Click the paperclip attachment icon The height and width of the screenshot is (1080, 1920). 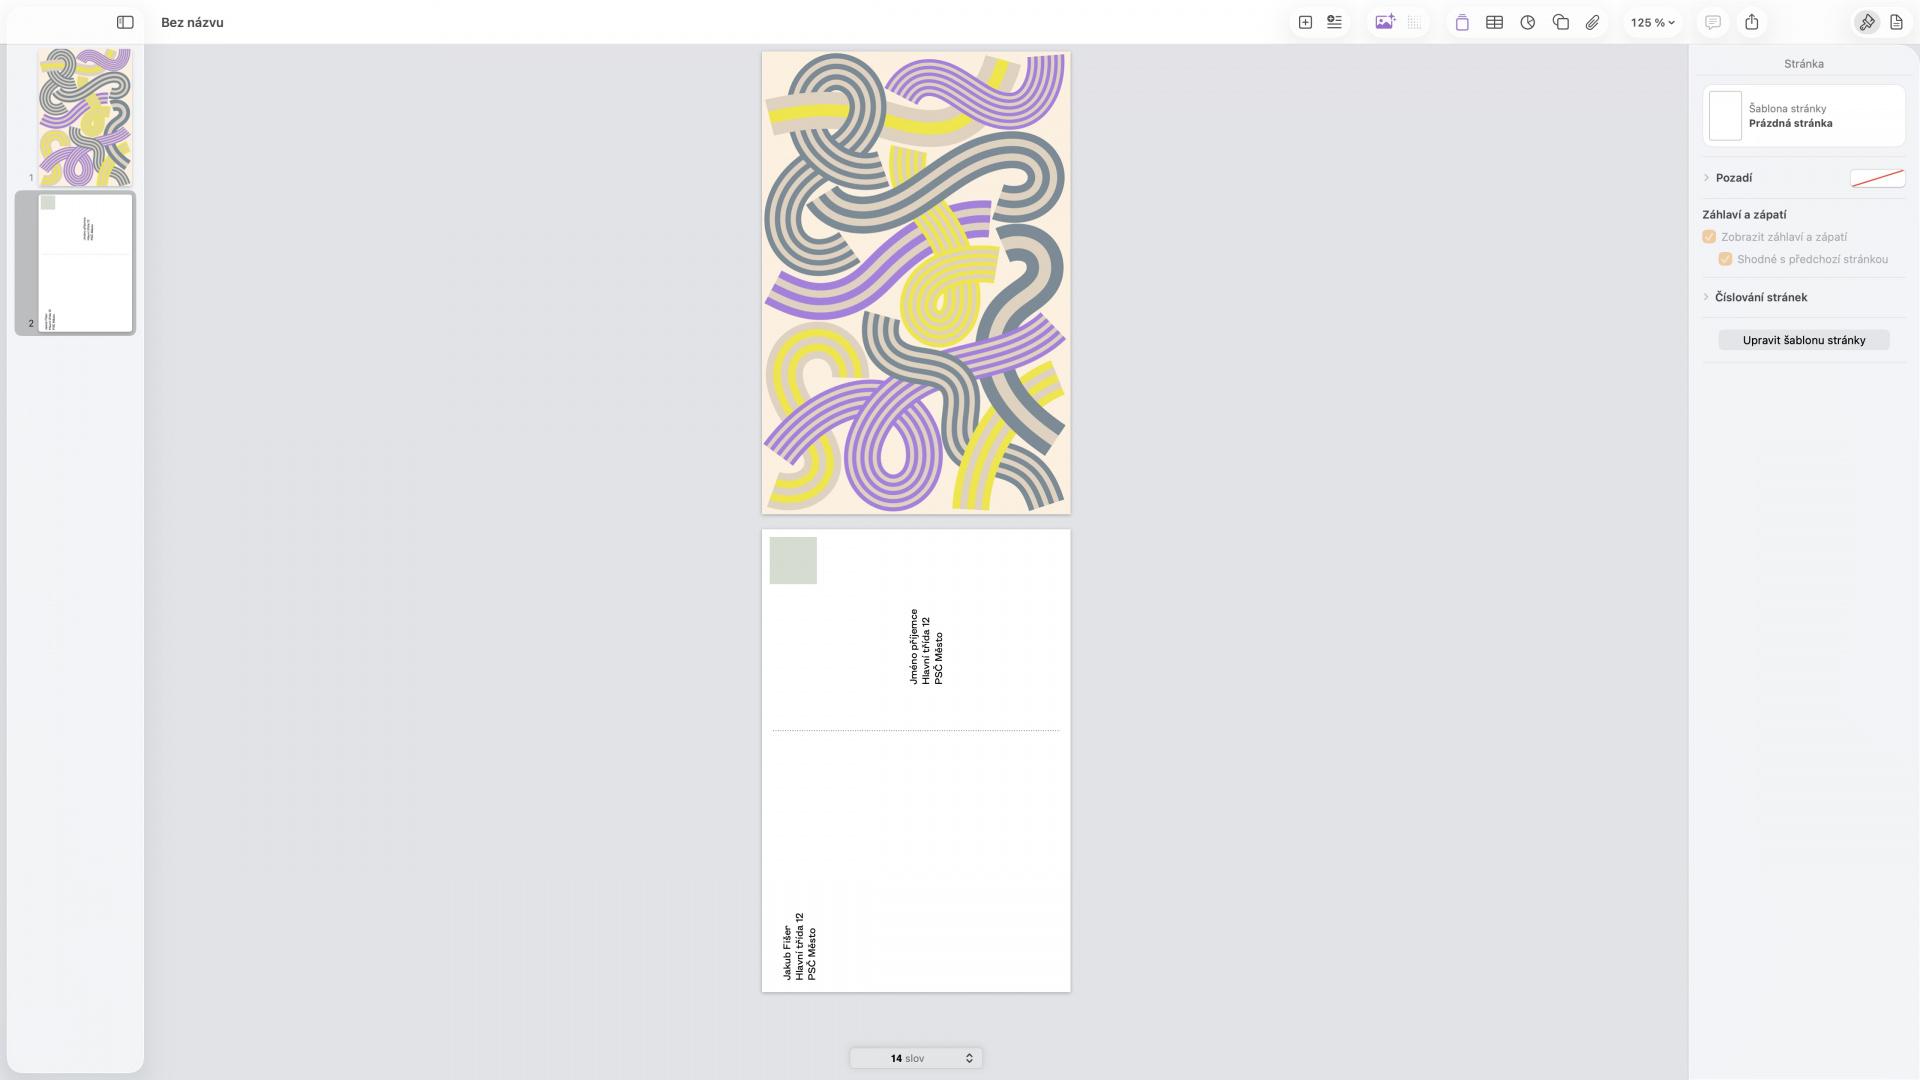click(x=1593, y=22)
